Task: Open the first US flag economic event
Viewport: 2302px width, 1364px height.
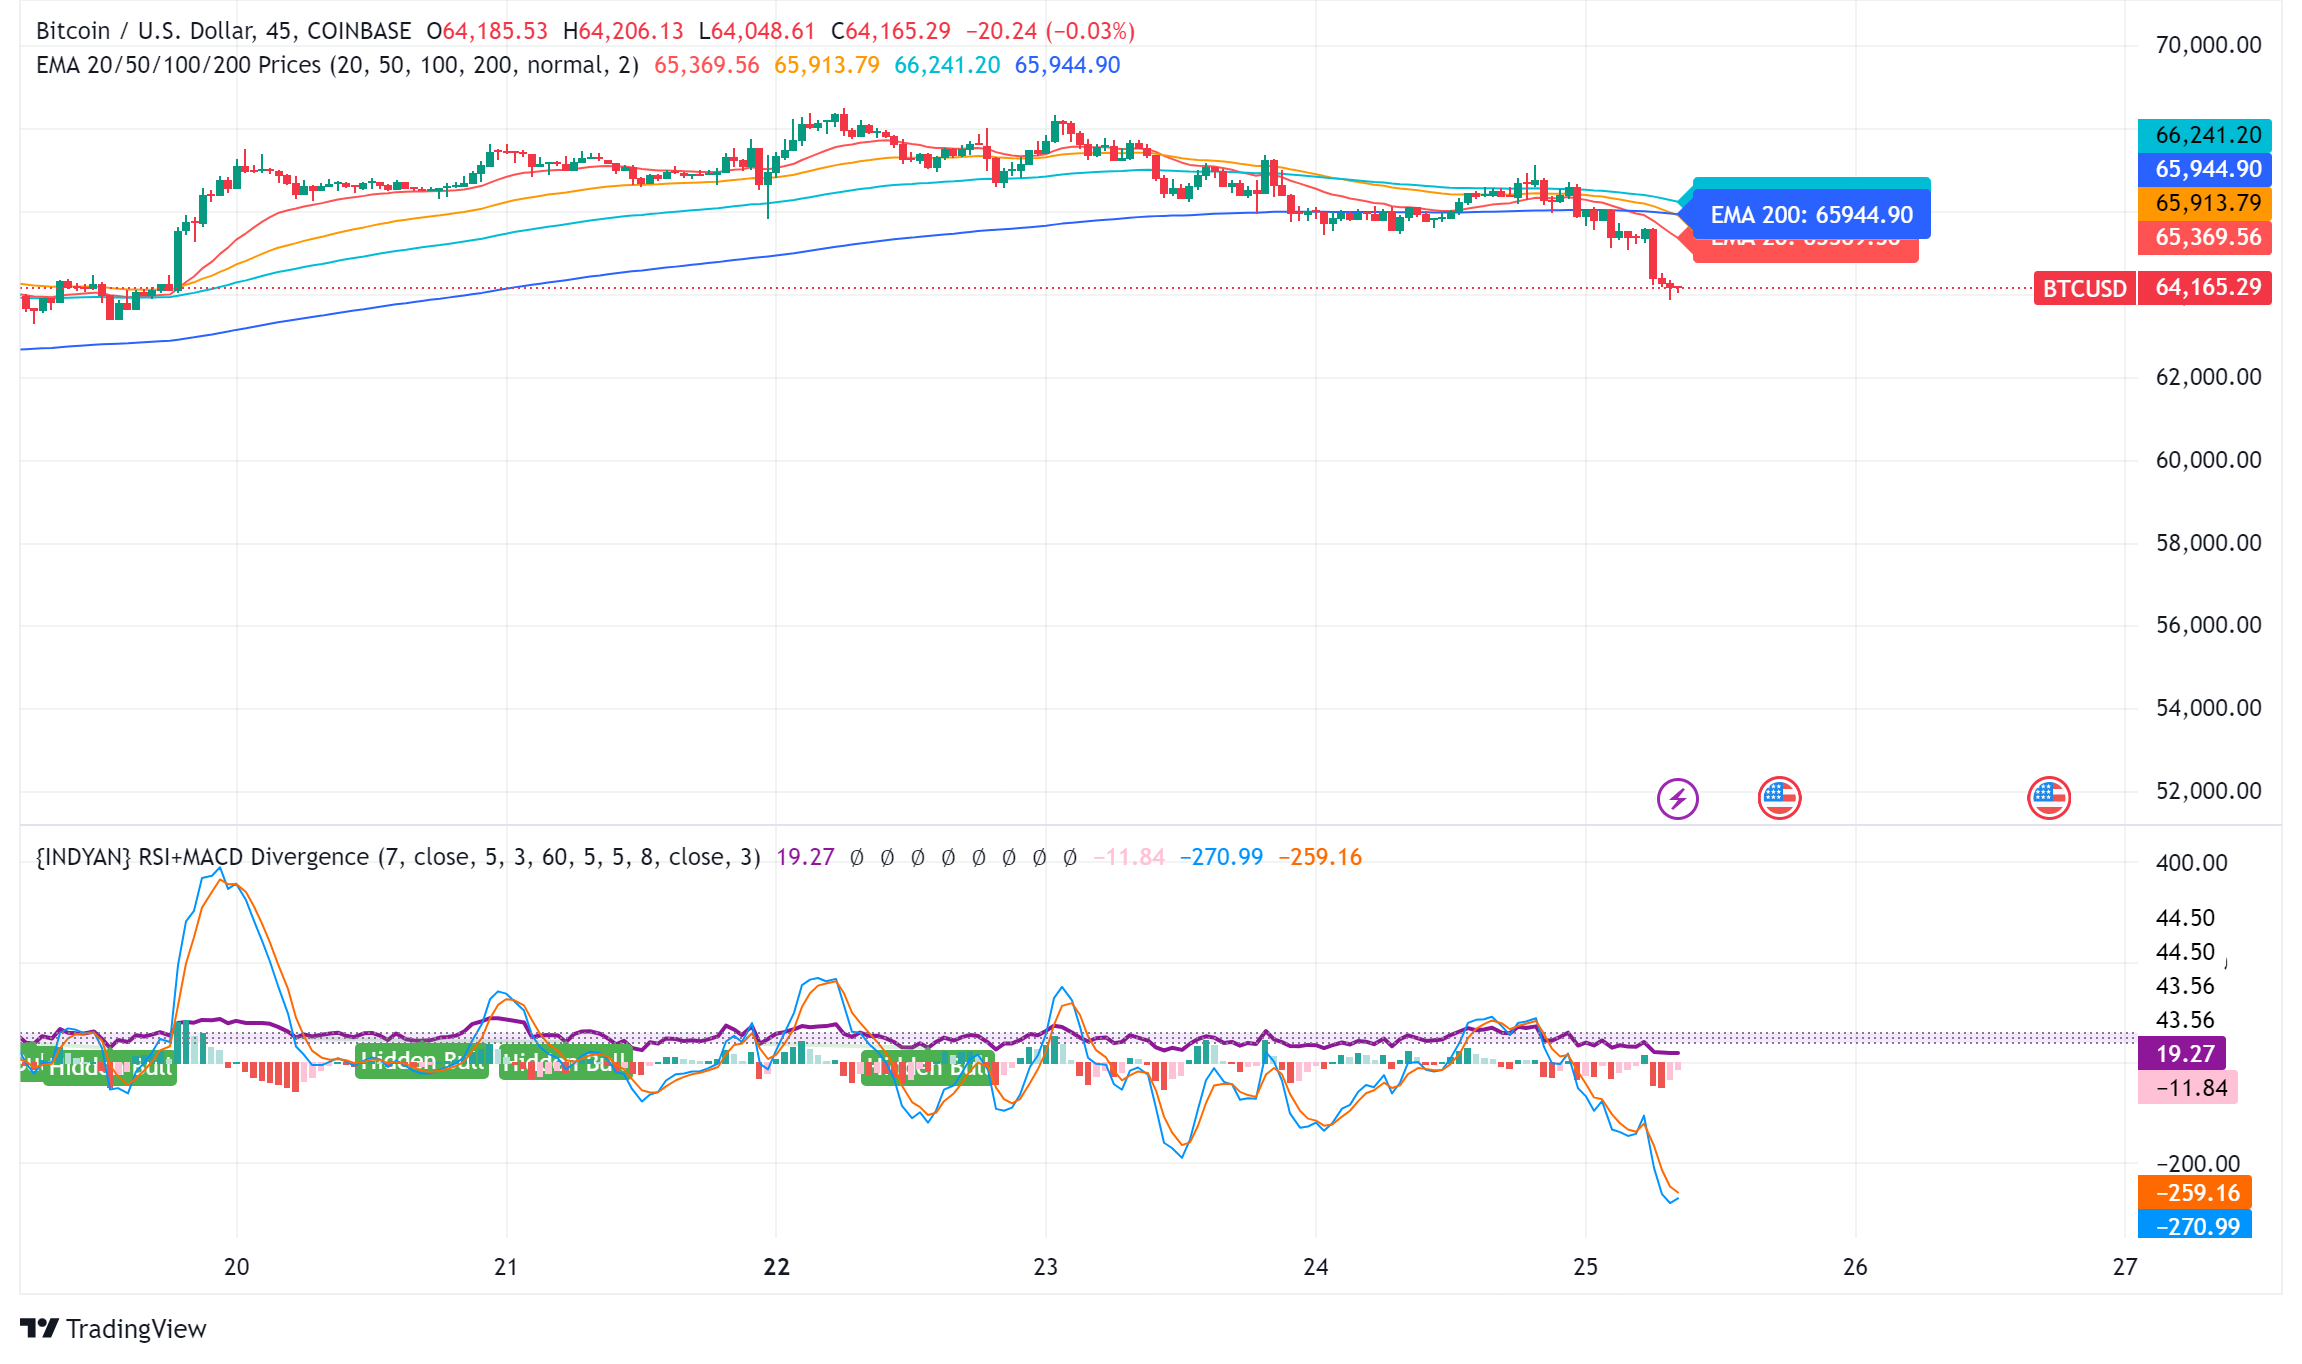Action: [x=1779, y=798]
